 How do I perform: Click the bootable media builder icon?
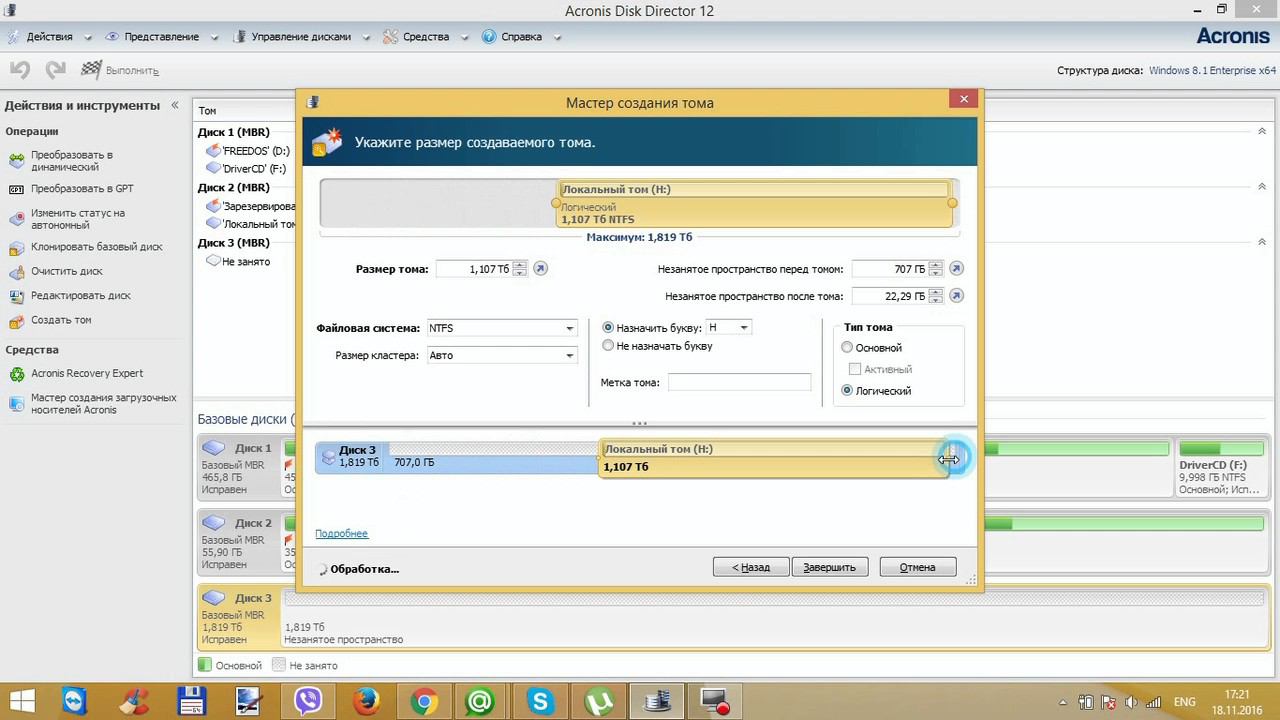(x=16, y=403)
